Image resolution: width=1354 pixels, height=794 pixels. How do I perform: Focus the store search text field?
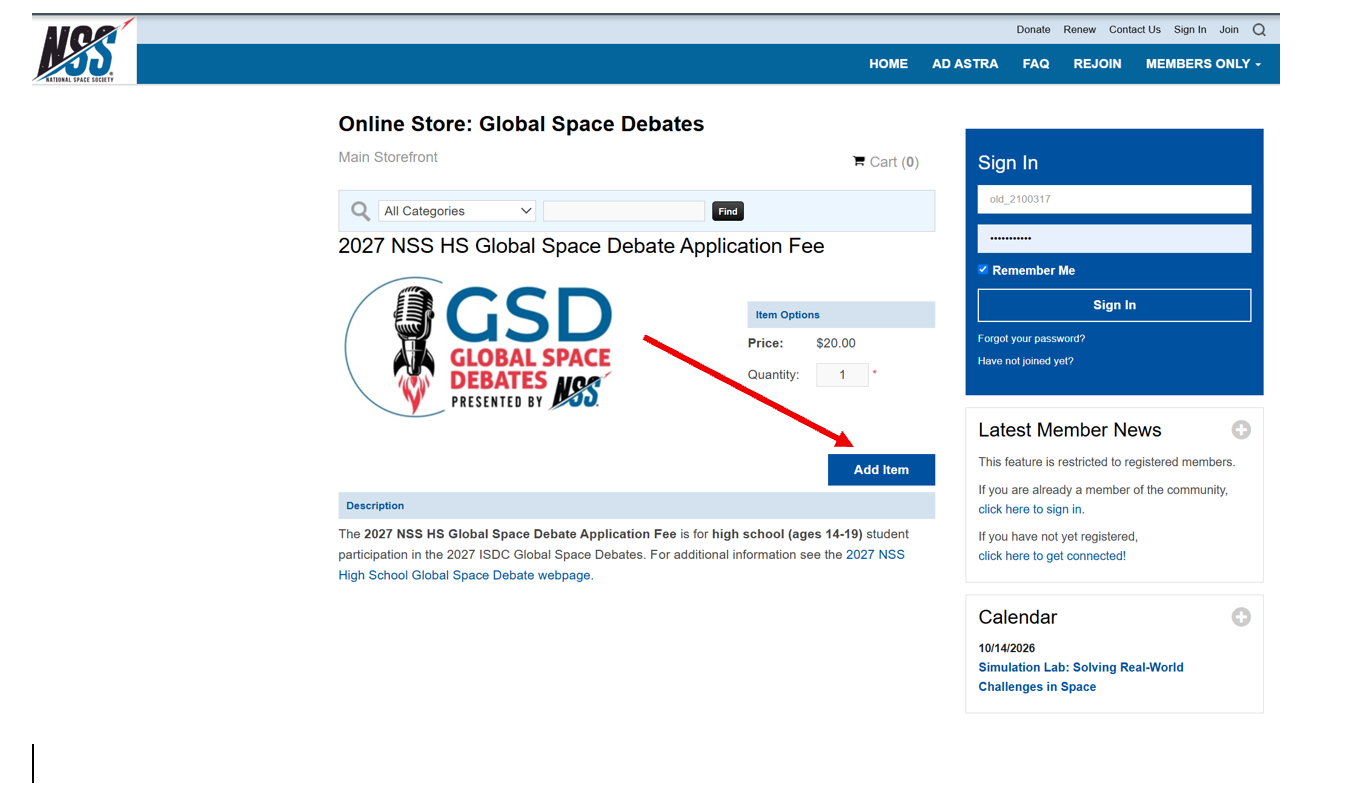[x=624, y=211]
